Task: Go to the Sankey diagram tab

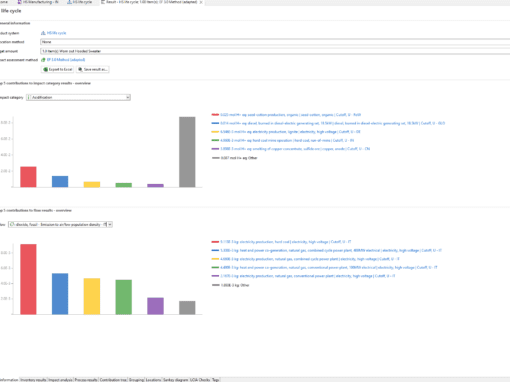Action: tap(176, 380)
